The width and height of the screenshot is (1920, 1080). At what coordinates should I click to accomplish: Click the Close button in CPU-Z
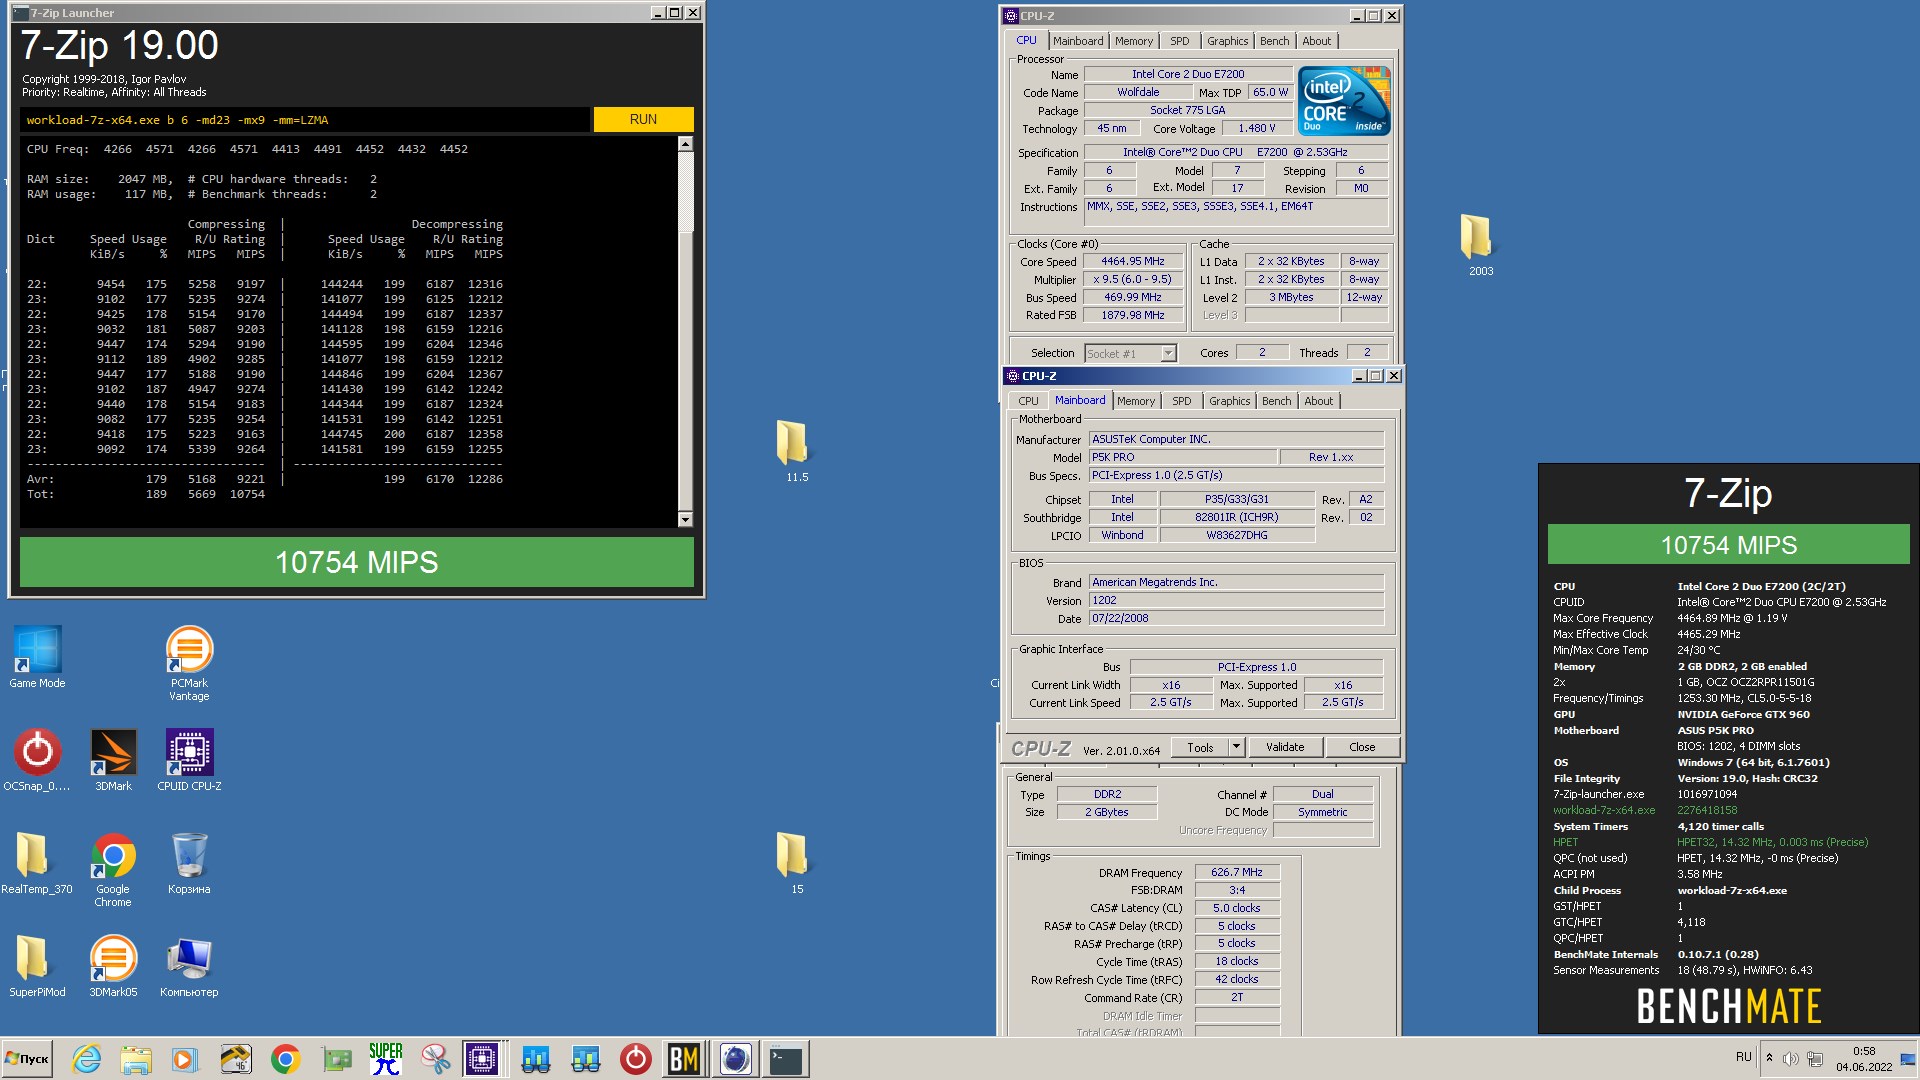pos(1362,747)
